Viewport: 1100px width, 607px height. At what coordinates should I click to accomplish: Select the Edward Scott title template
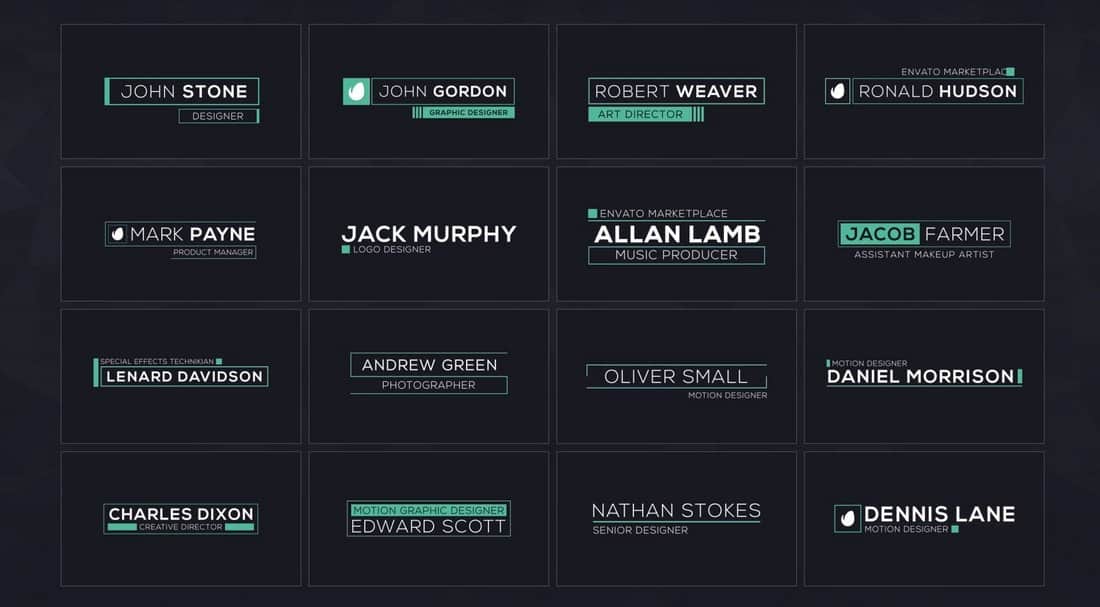point(428,518)
